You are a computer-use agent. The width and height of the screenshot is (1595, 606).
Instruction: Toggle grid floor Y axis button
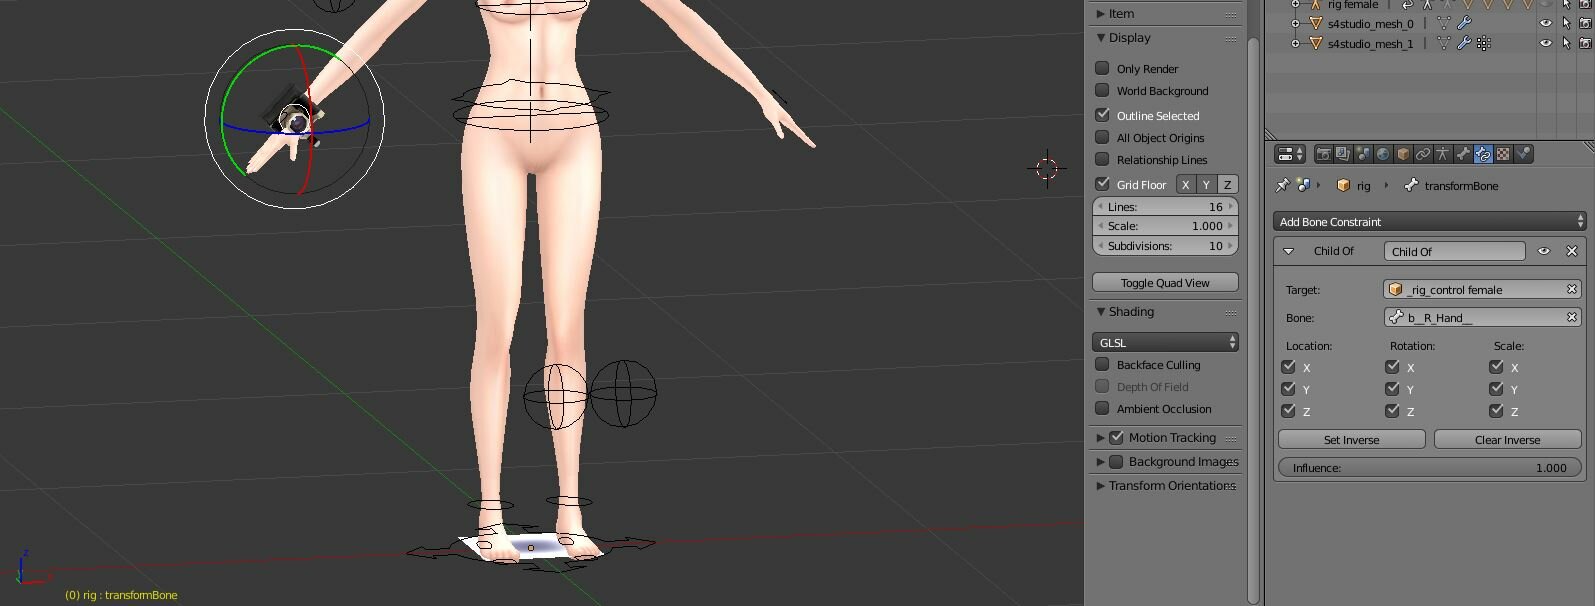(x=1206, y=184)
